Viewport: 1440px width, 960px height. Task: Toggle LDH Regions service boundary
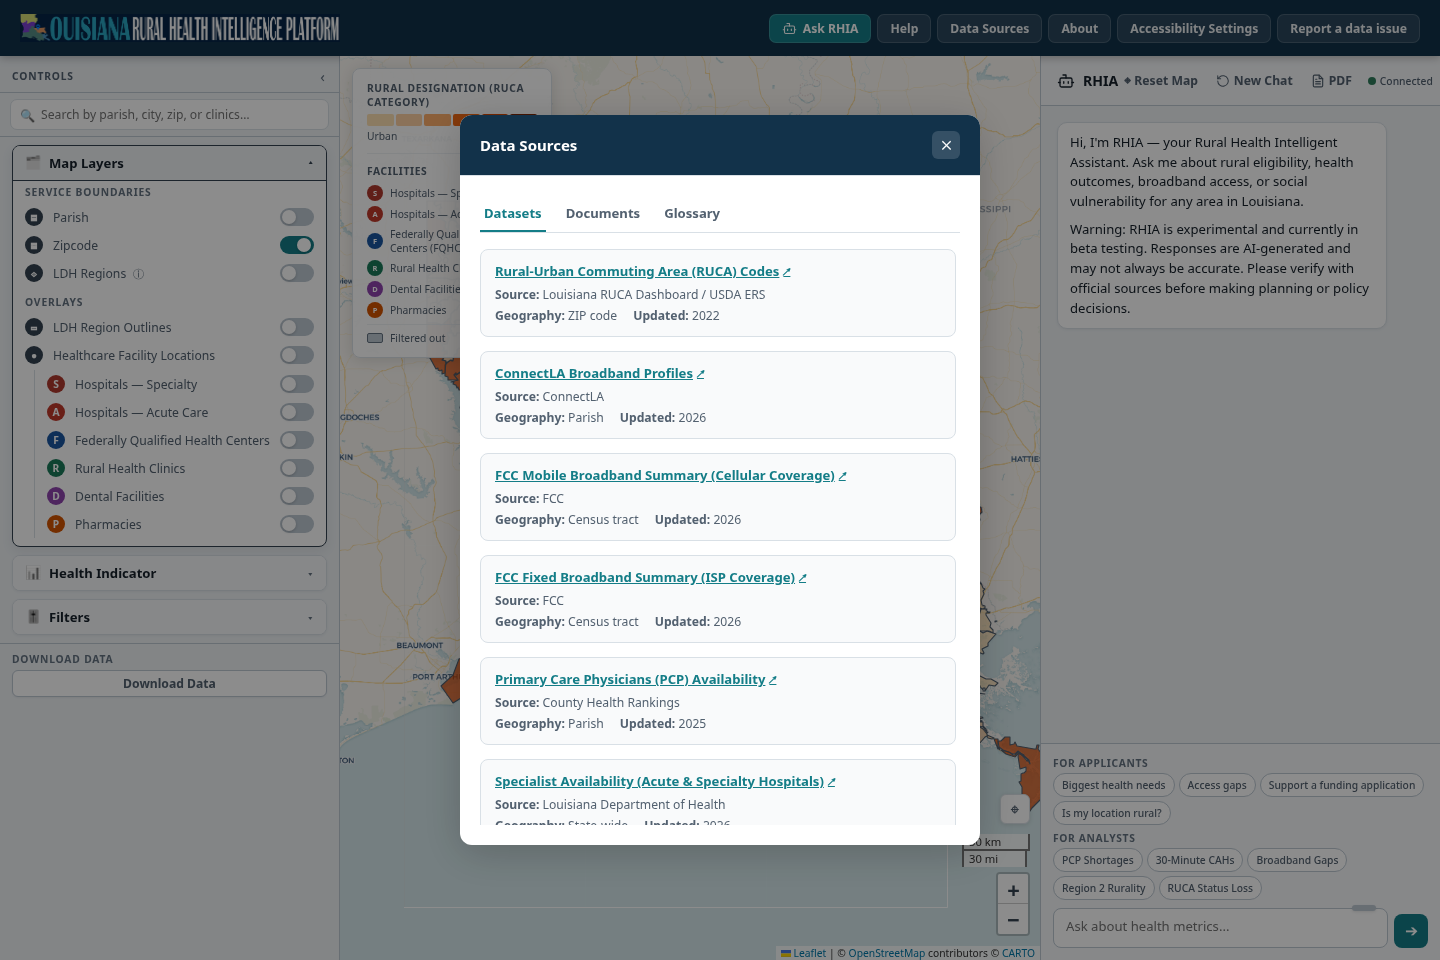(297, 273)
